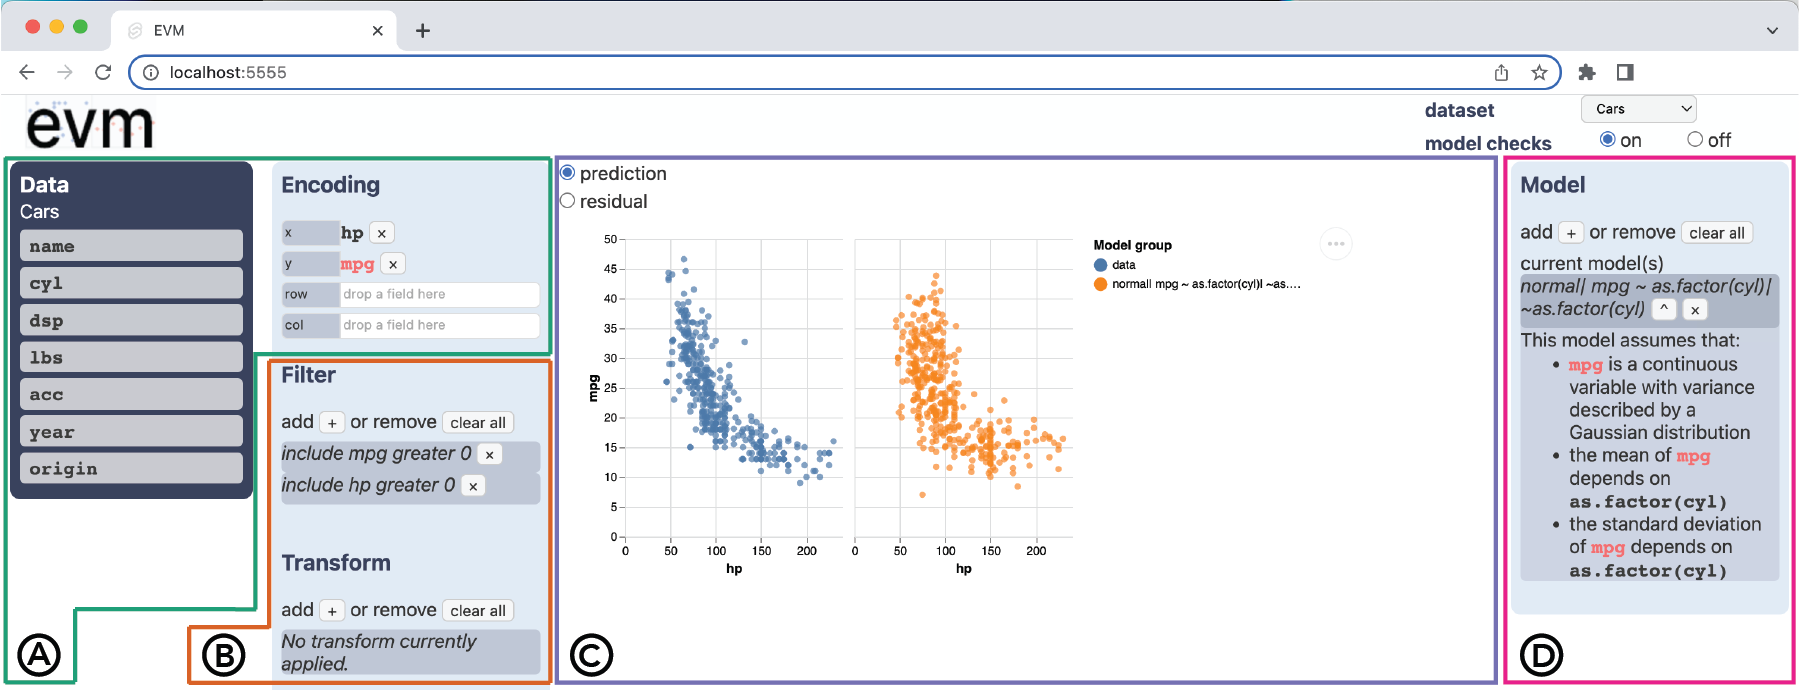Select the name data field
Viewport: 1800px width, 690px height.
coord(131,246)
